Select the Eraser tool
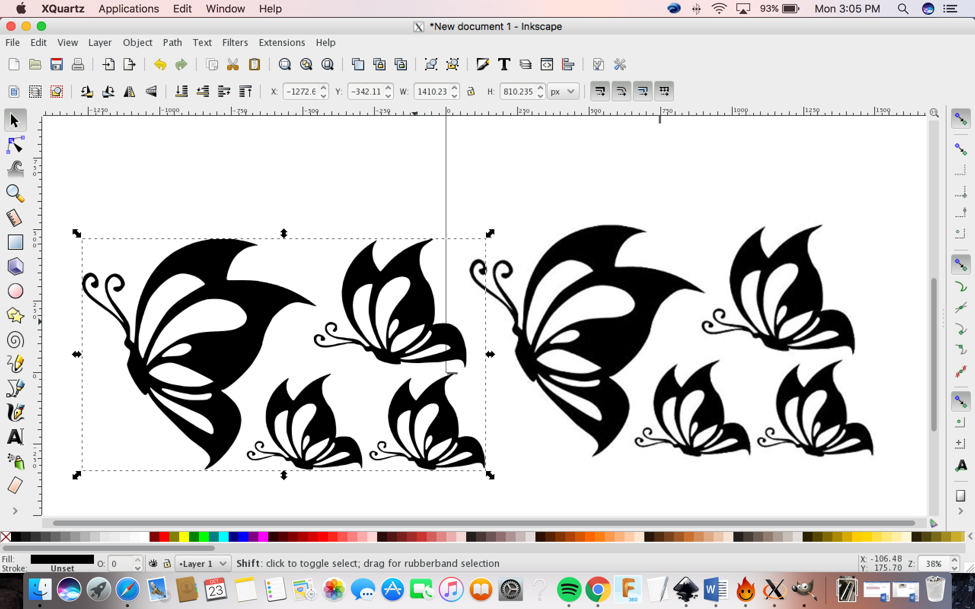 (x=15, y=485)
